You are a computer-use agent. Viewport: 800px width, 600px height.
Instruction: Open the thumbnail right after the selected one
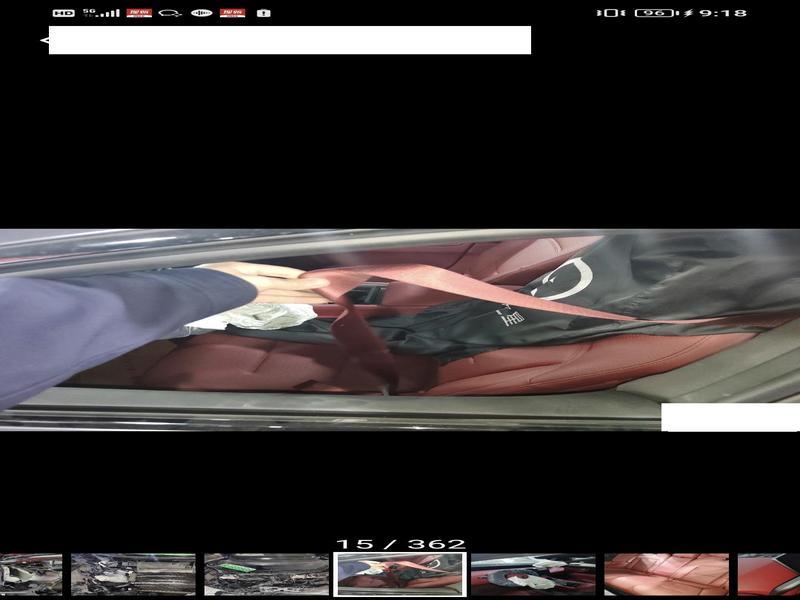tap(533, 575)
